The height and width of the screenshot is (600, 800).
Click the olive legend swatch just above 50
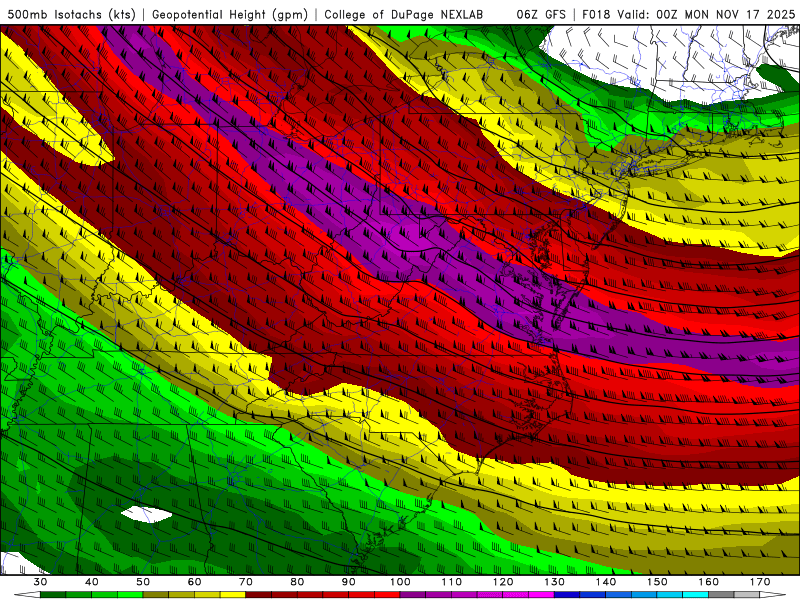[156, 595]
